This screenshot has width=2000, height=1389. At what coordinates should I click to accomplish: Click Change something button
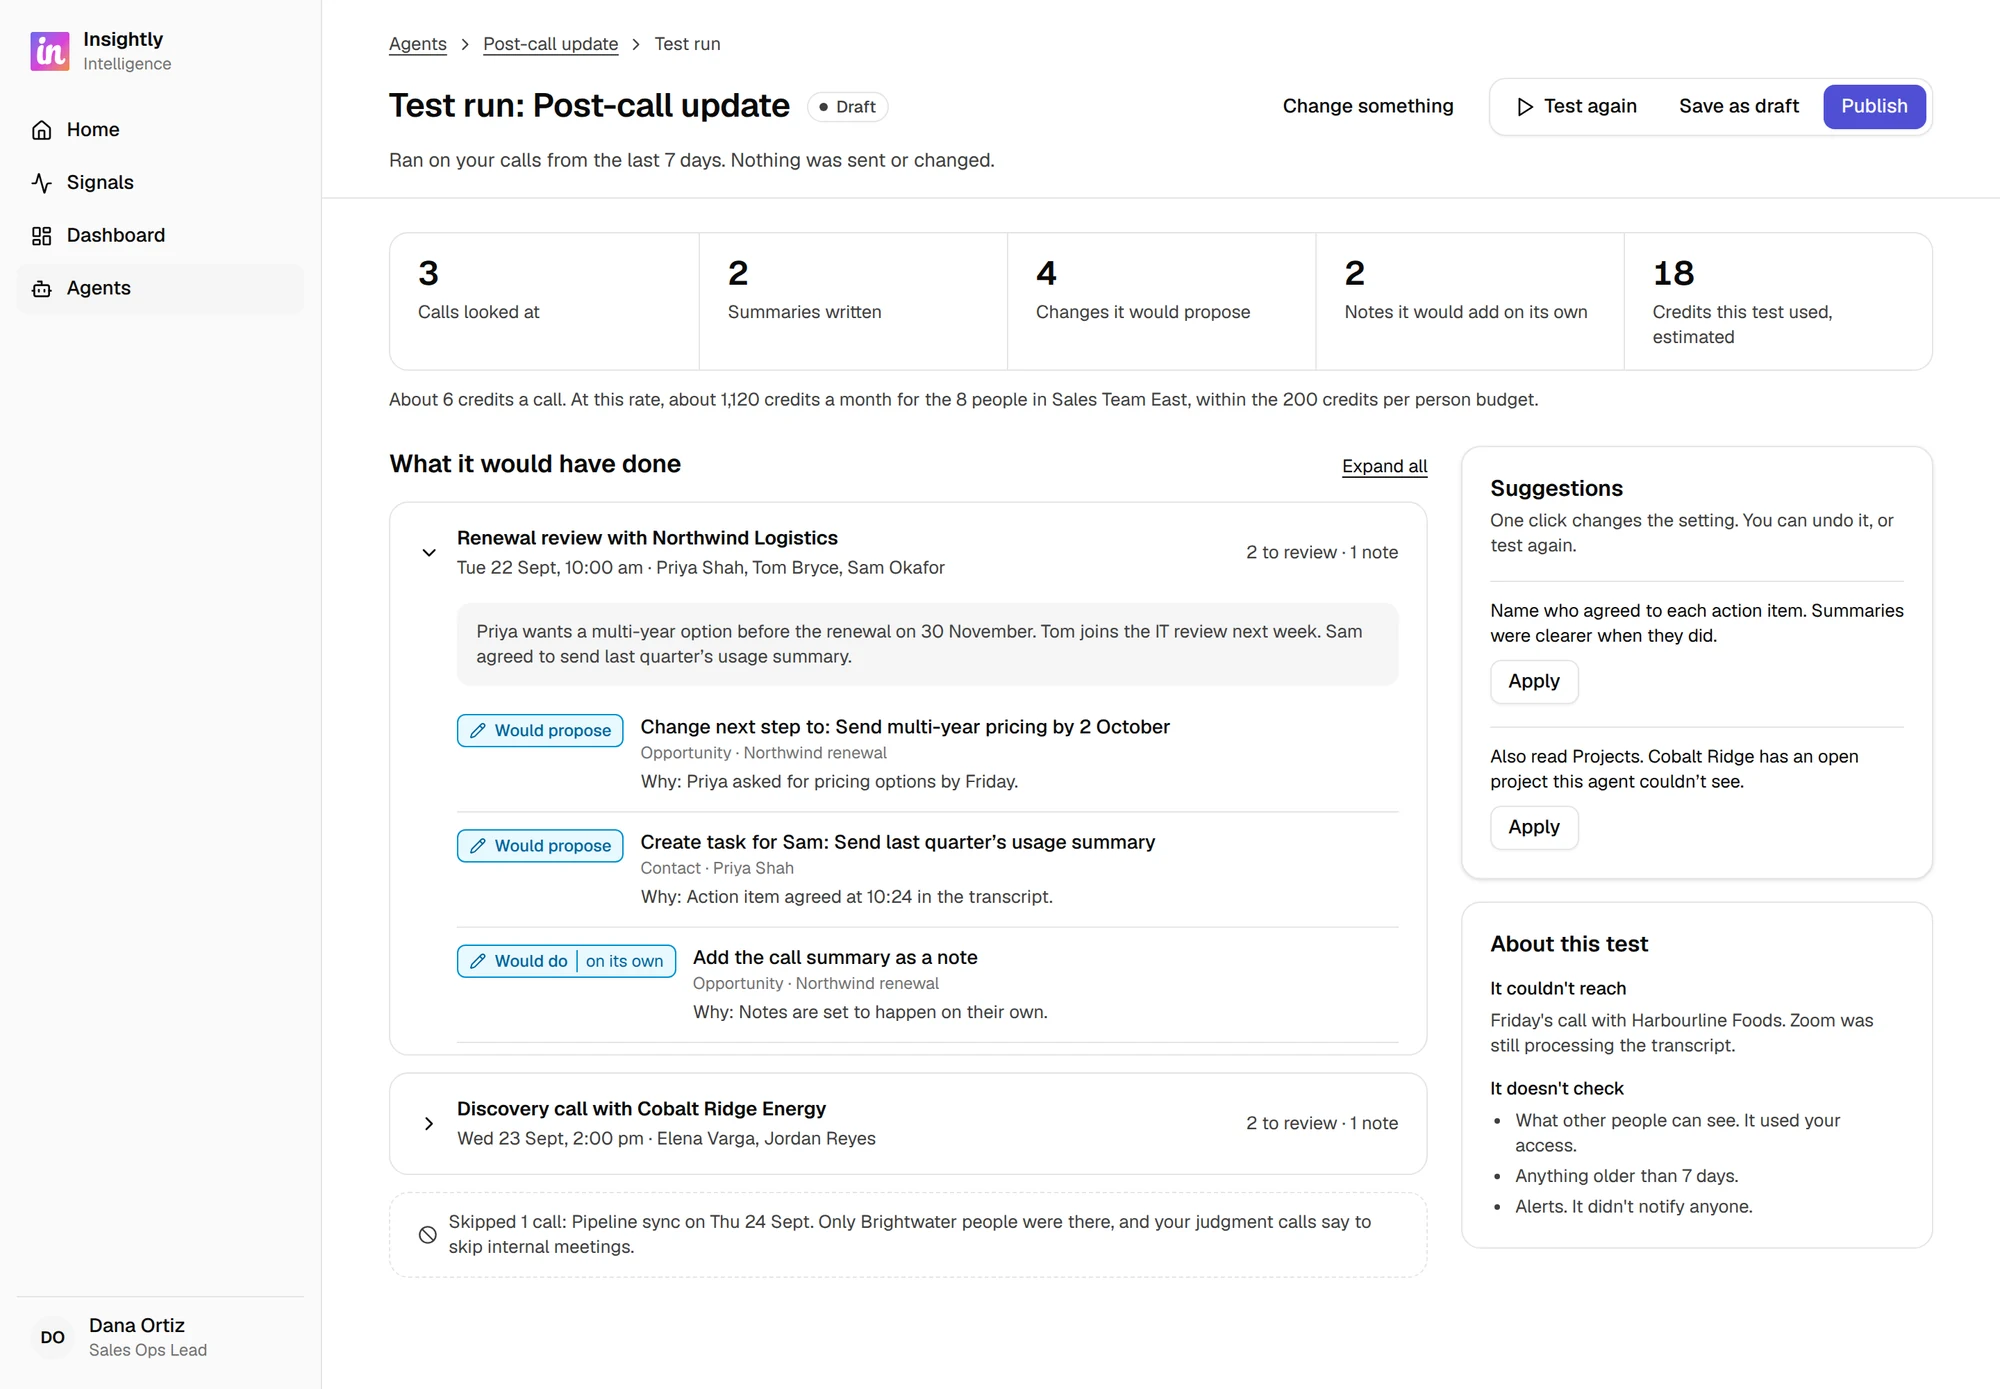pyautogui.click(x=1368, y=106)
